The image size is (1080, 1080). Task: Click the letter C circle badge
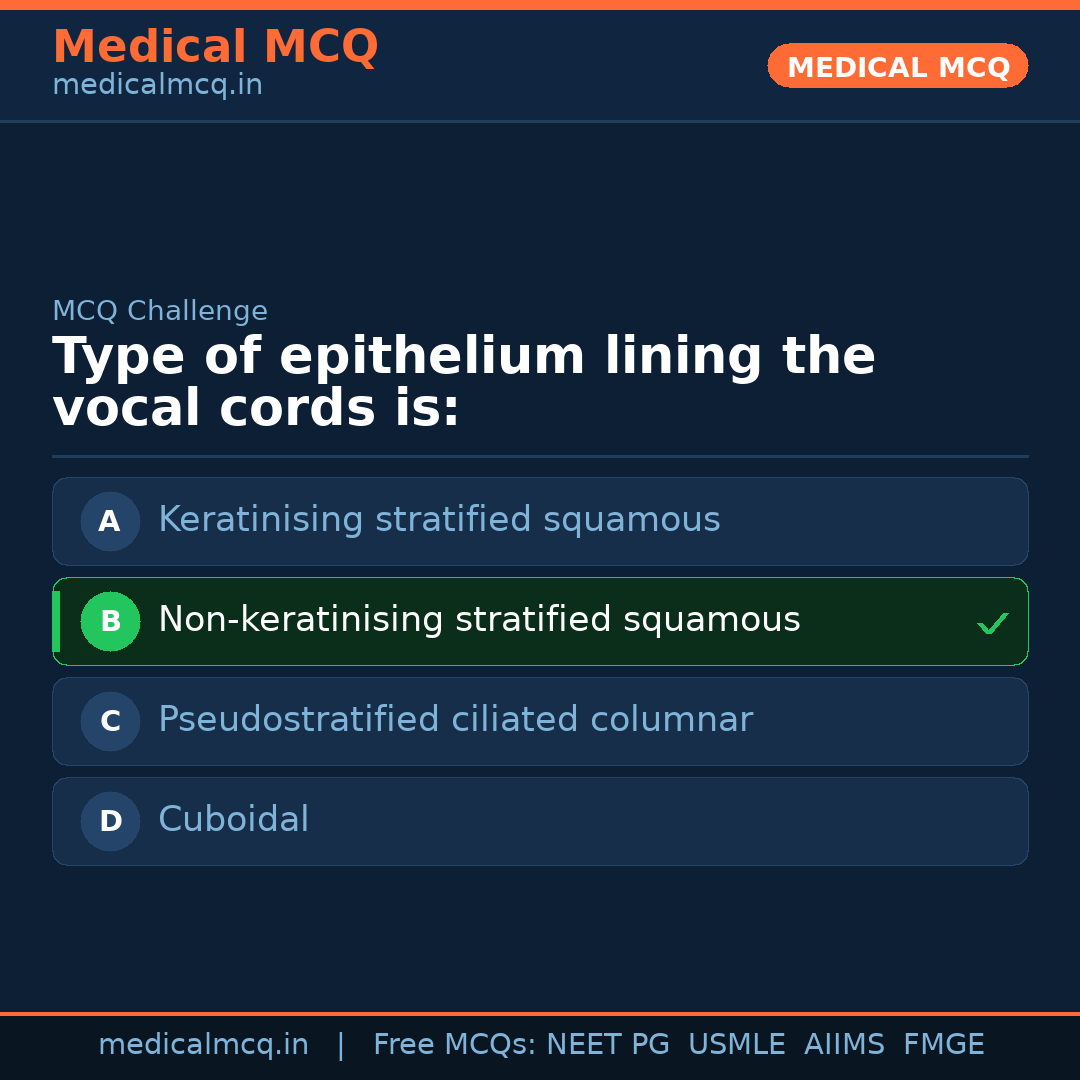click(x=110, y=721)
